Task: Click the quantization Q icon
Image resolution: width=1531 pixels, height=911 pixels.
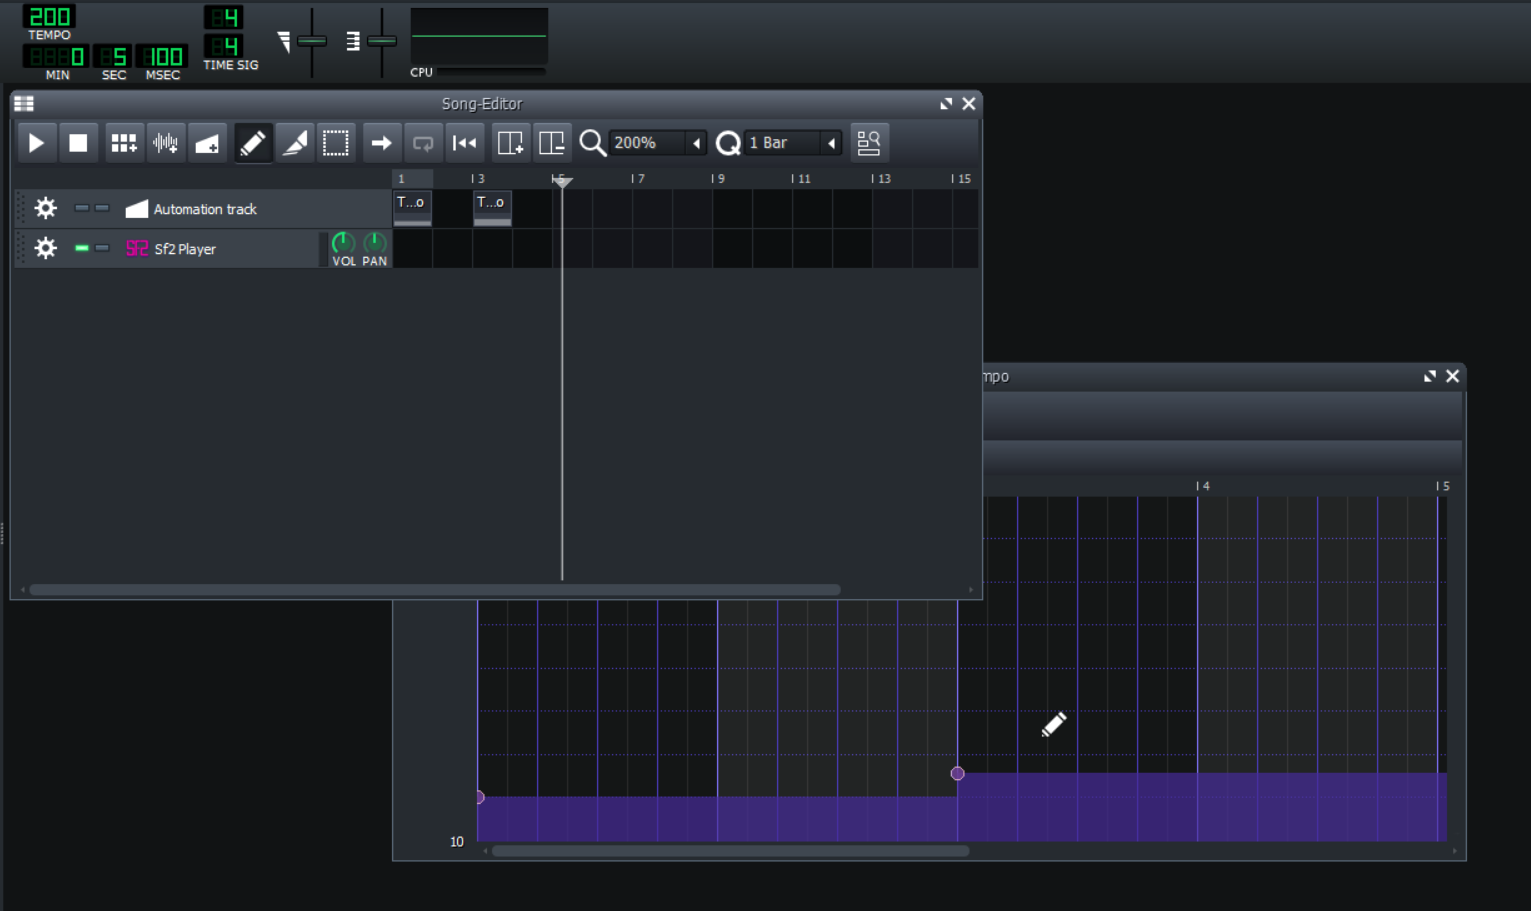Action: (x=728, y=143)
